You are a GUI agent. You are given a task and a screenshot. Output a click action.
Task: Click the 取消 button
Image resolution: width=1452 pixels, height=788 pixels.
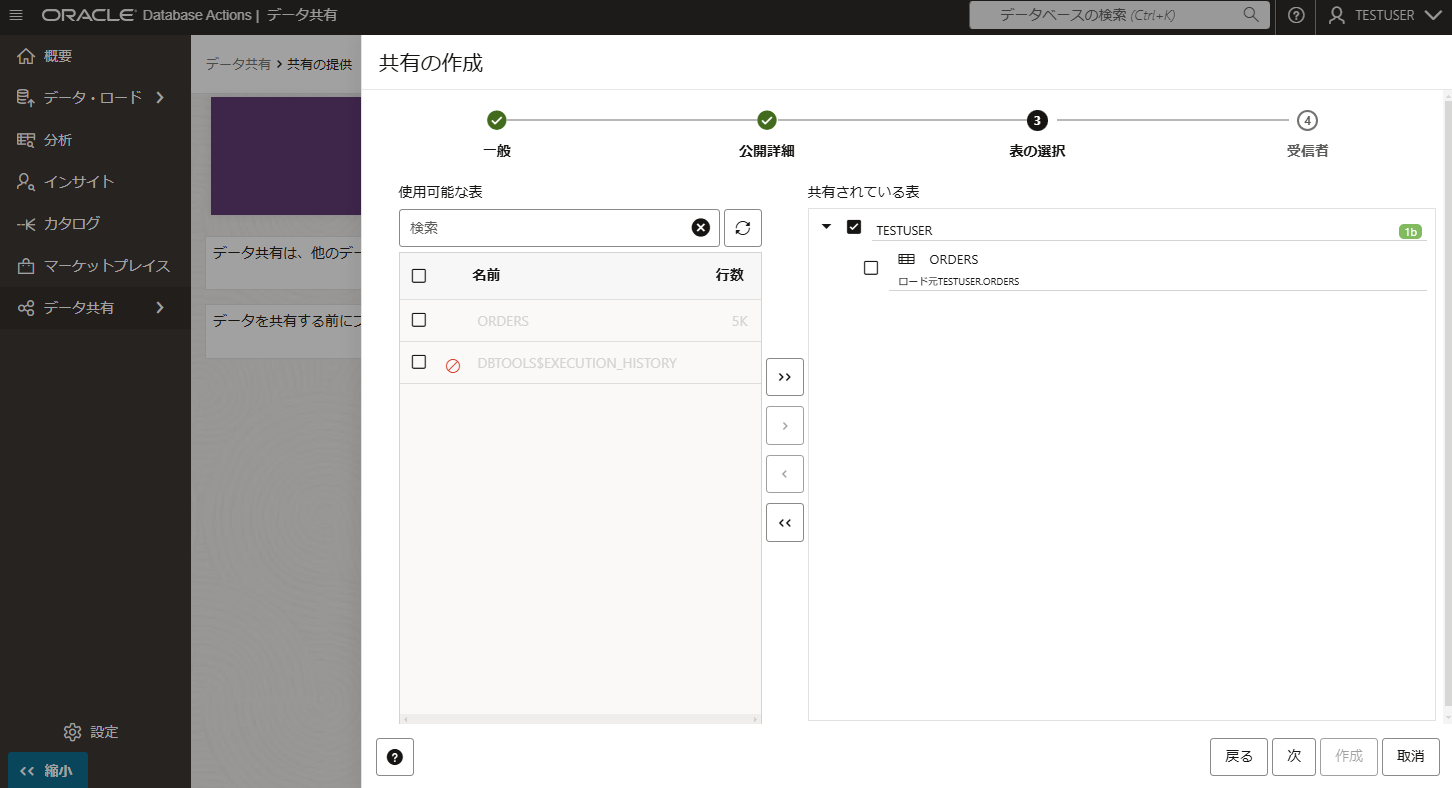[x=1410, y=757]
